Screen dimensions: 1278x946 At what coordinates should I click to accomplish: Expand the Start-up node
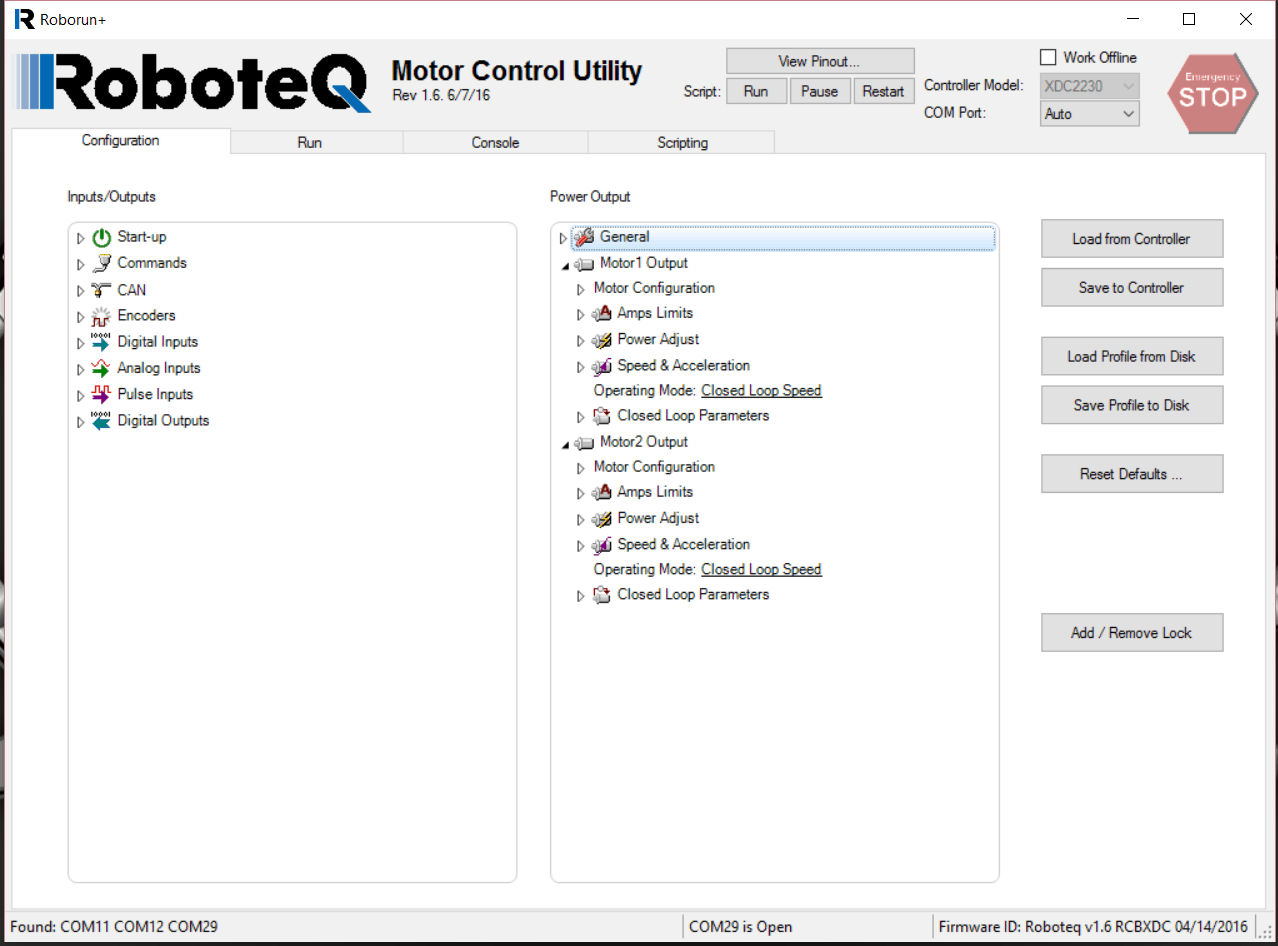81,238
